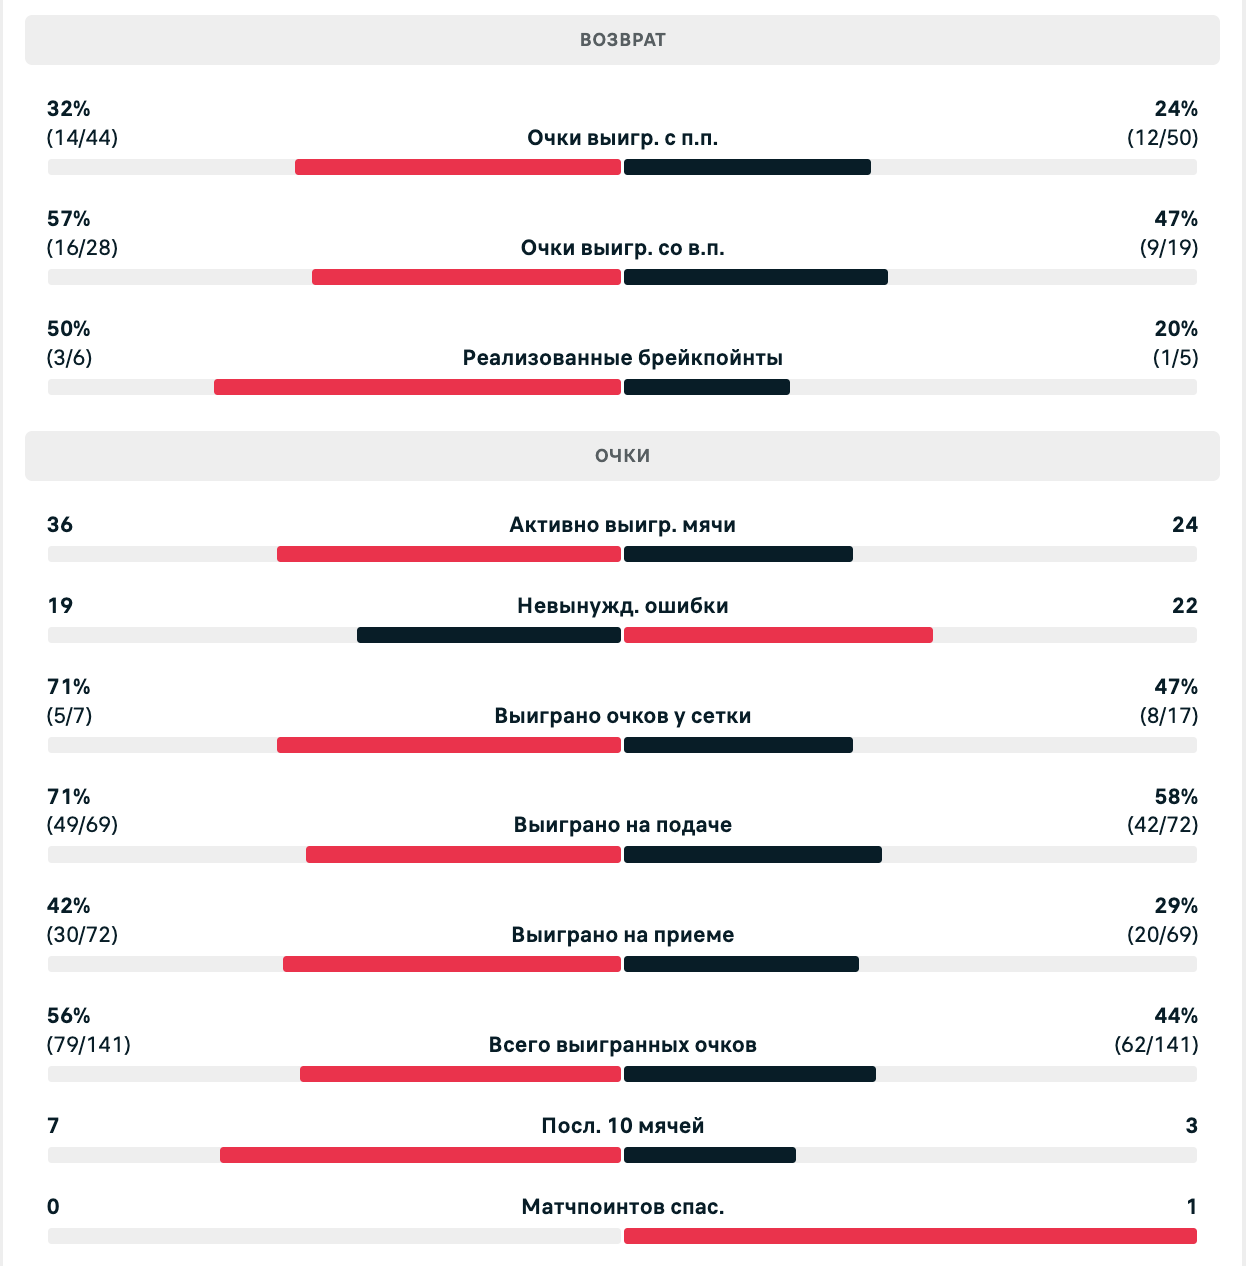Select the Очки выигр. со в.п. label
1246x1266 pixels.
pos(622,248)
